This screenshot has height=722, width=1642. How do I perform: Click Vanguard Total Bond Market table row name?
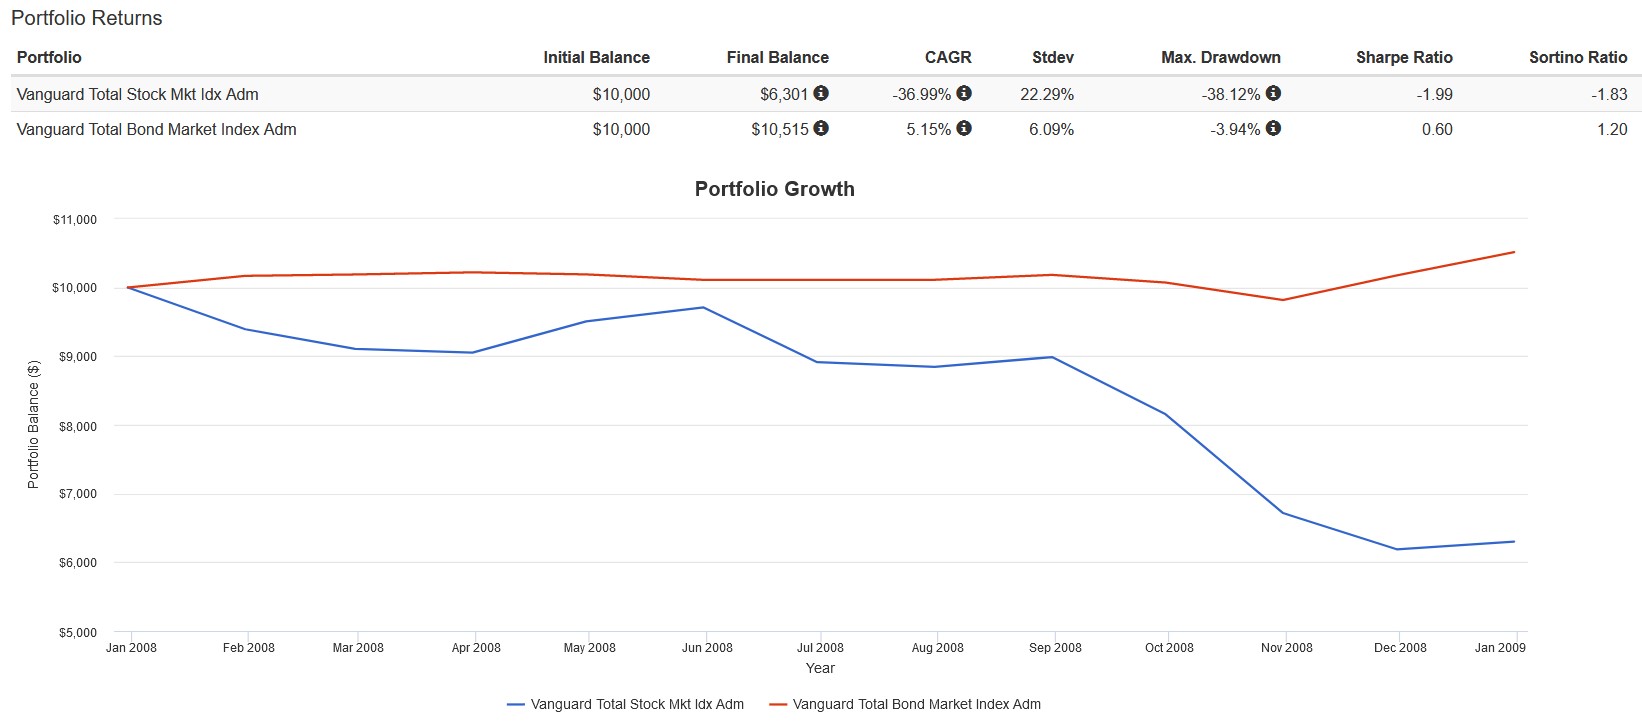click(157, 129)
